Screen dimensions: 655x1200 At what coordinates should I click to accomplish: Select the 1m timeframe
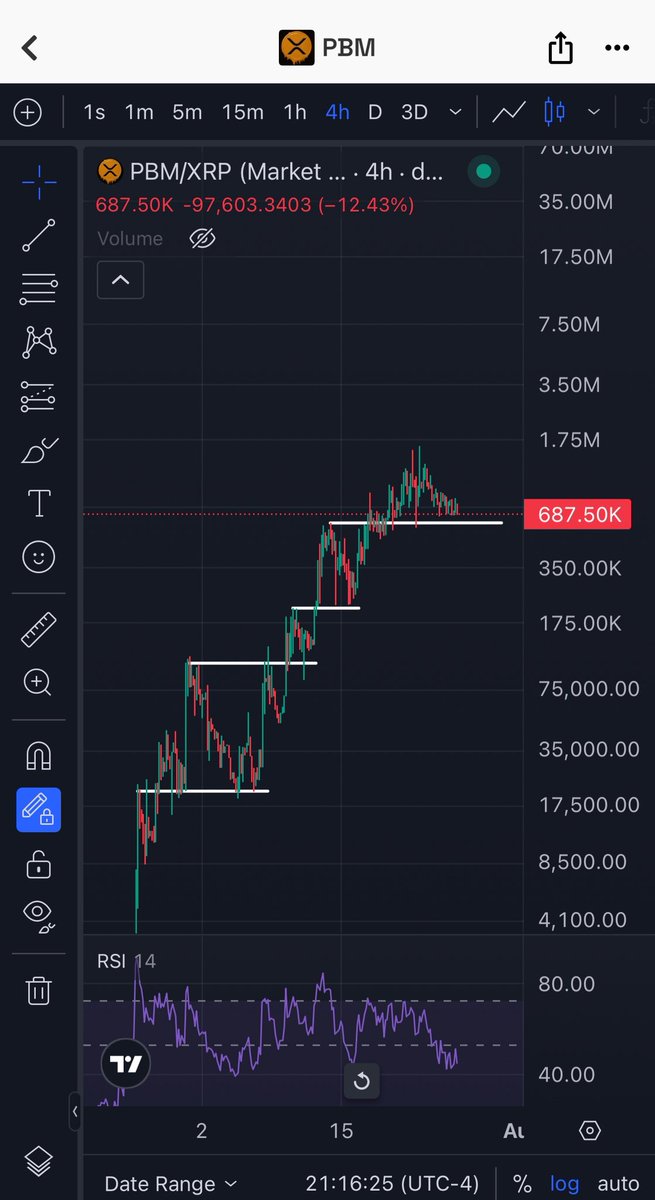pos(139,112)
